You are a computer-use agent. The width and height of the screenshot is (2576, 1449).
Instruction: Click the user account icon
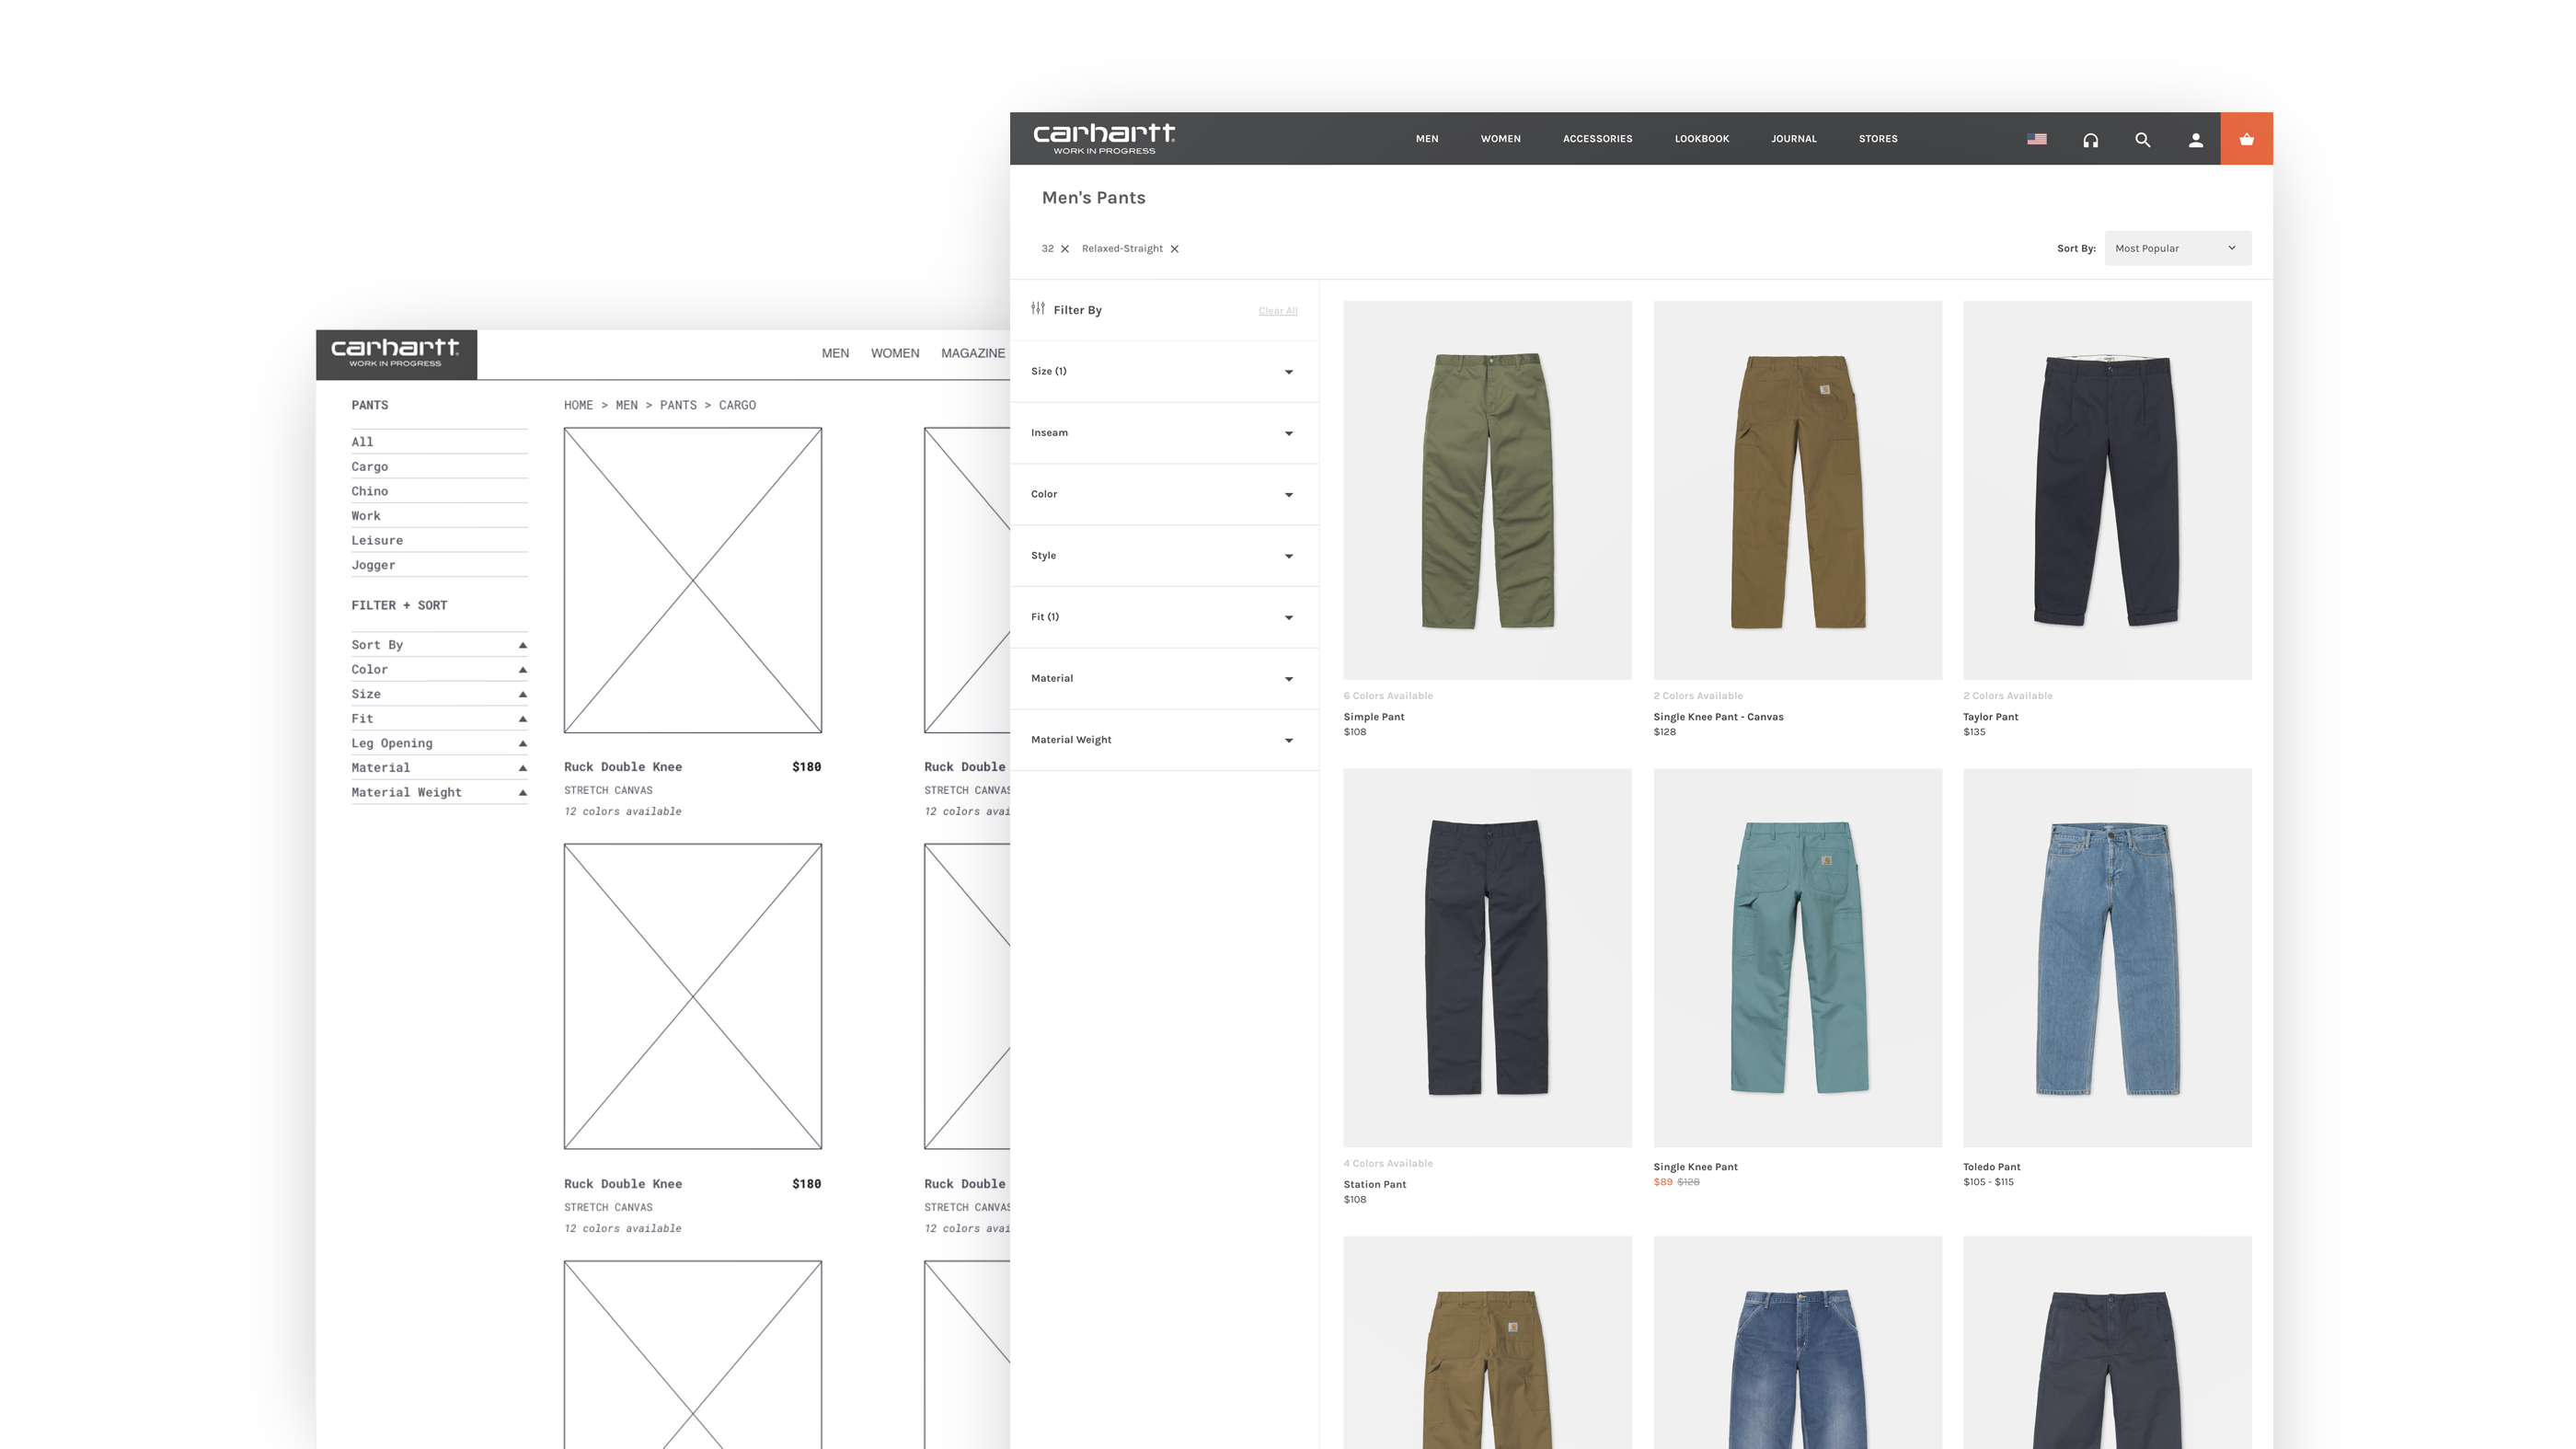pyautogui.click(x=2195, y=140)
